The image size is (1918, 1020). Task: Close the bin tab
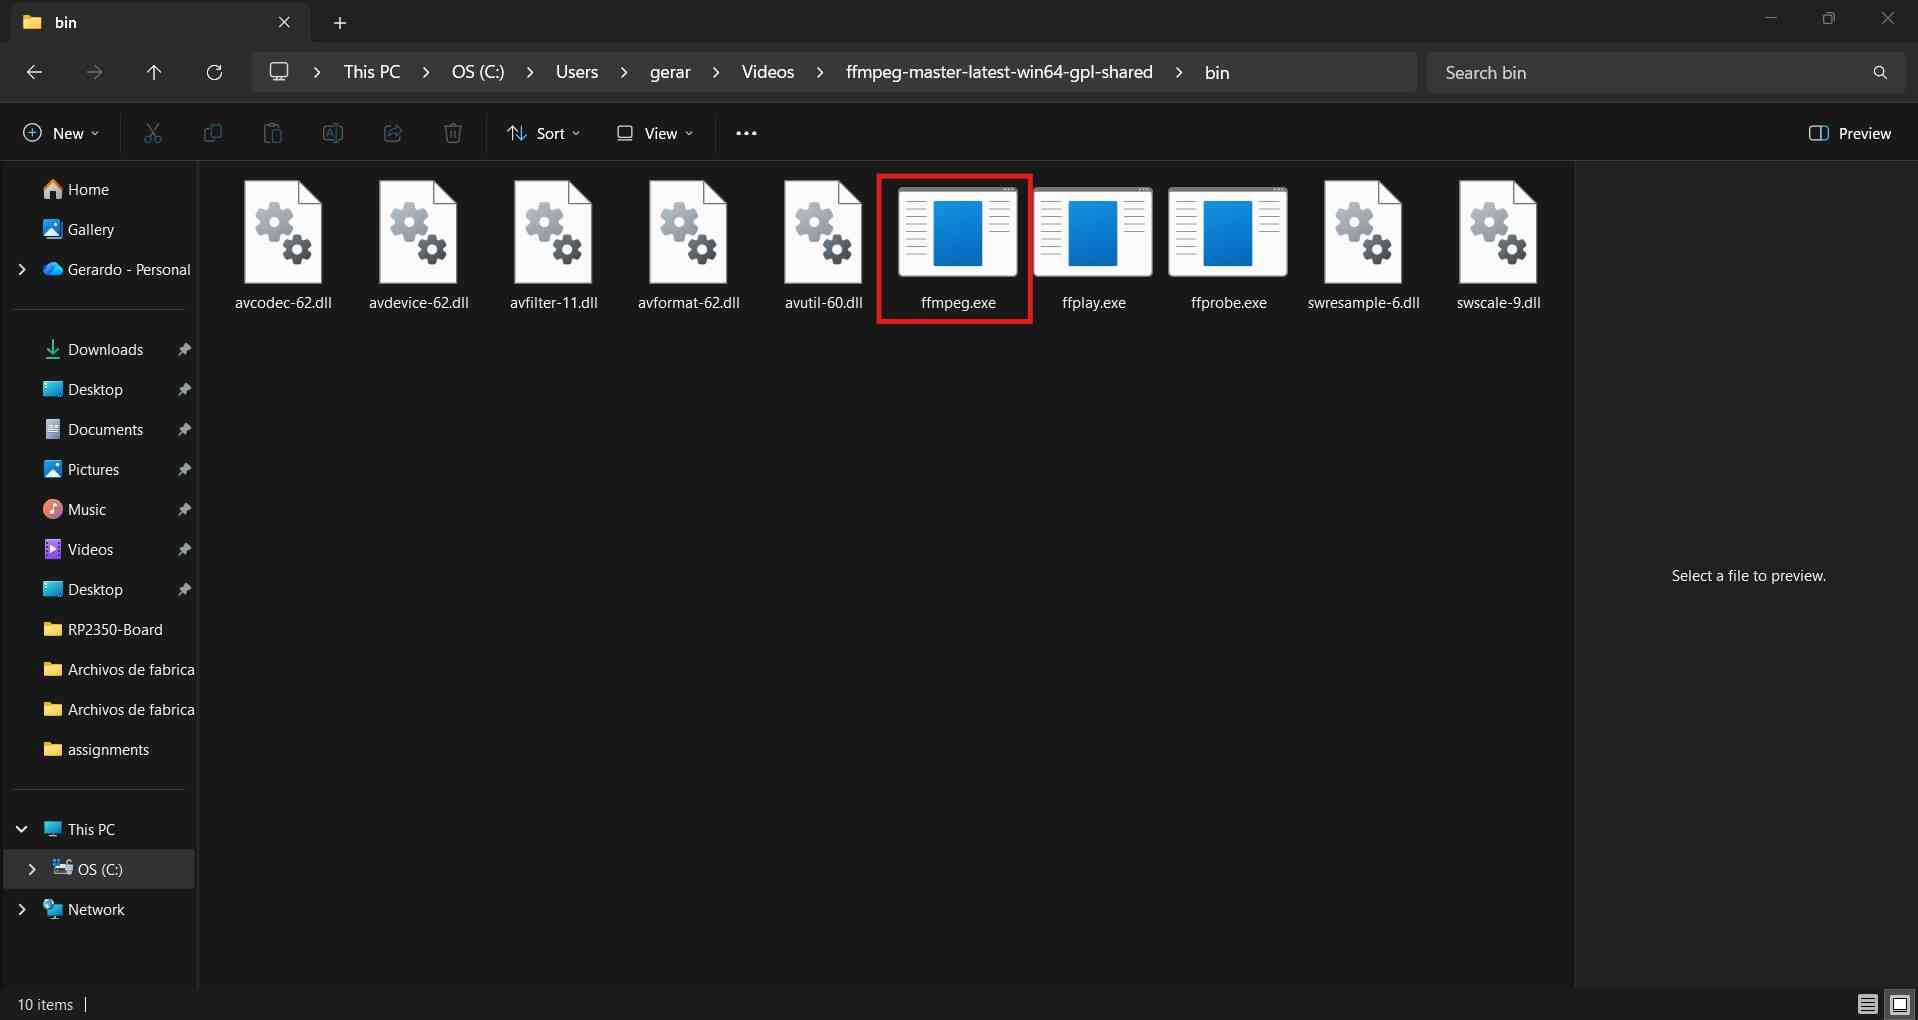(x=284, y=22)
